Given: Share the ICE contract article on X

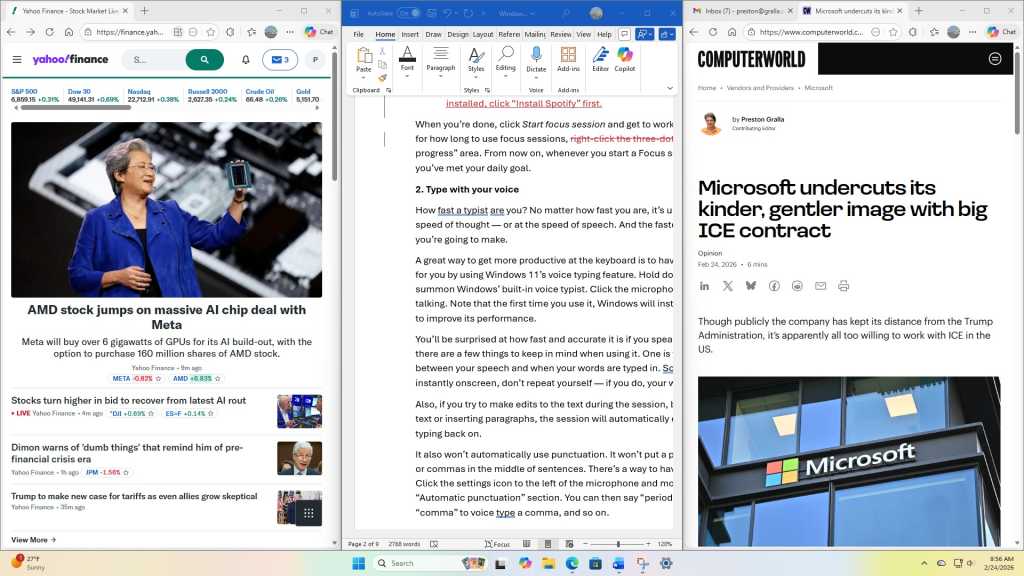Looking at the screenshot, I should click(x=727, y=286).
